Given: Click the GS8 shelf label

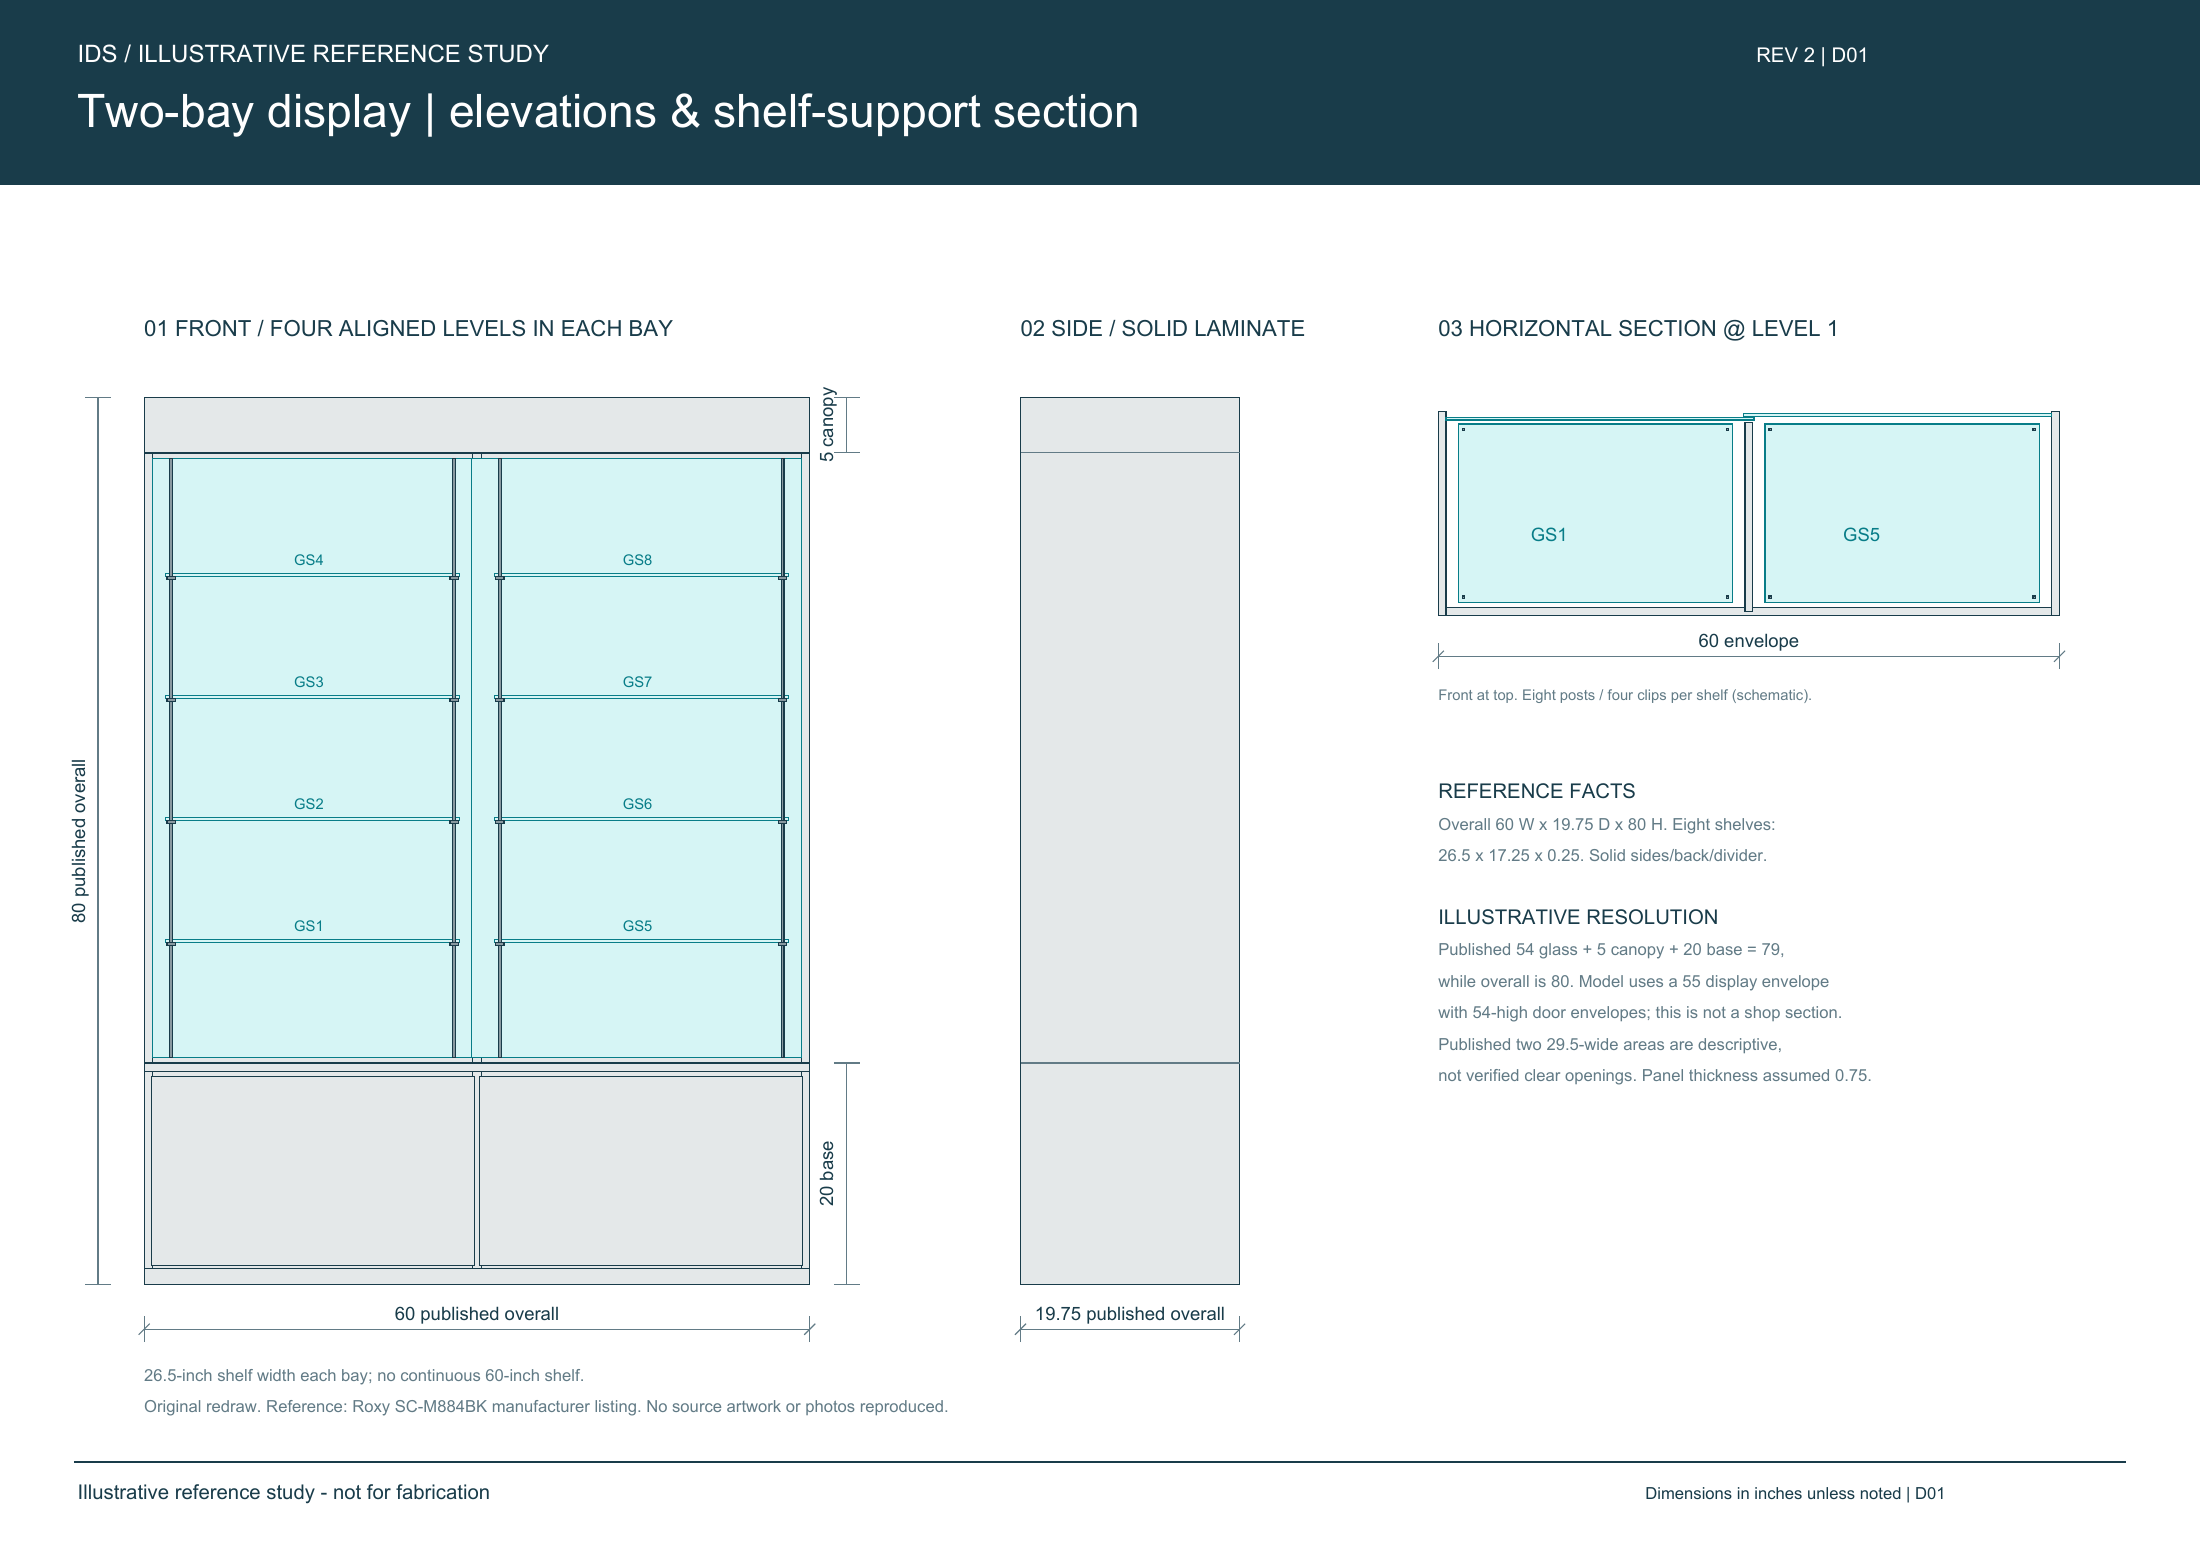Looking at the screenshot, I should 637,560.
